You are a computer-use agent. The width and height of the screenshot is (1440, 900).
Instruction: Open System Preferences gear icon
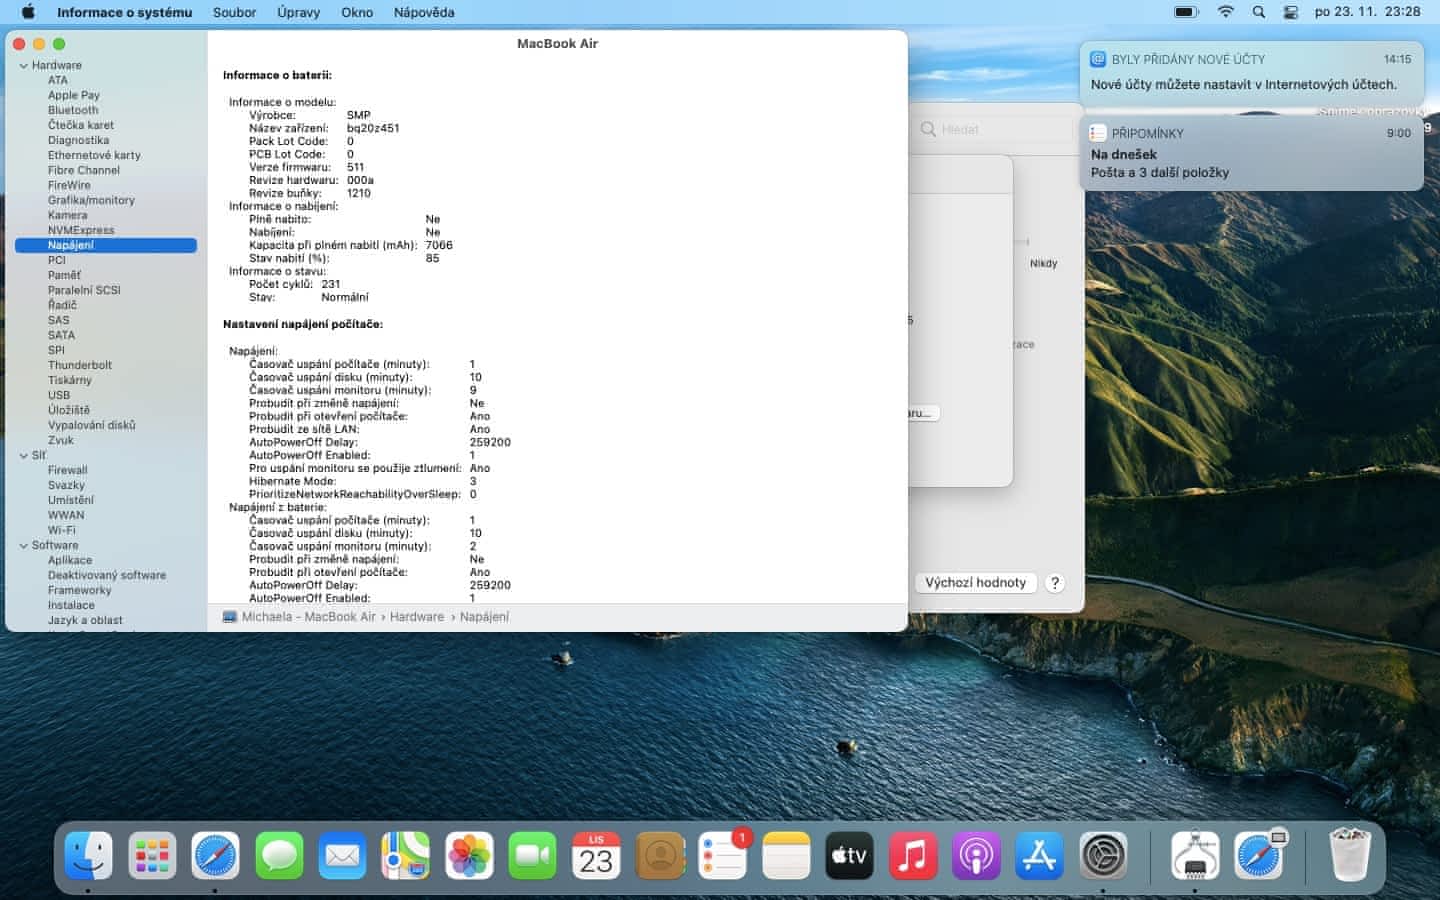coord(1103,856)
